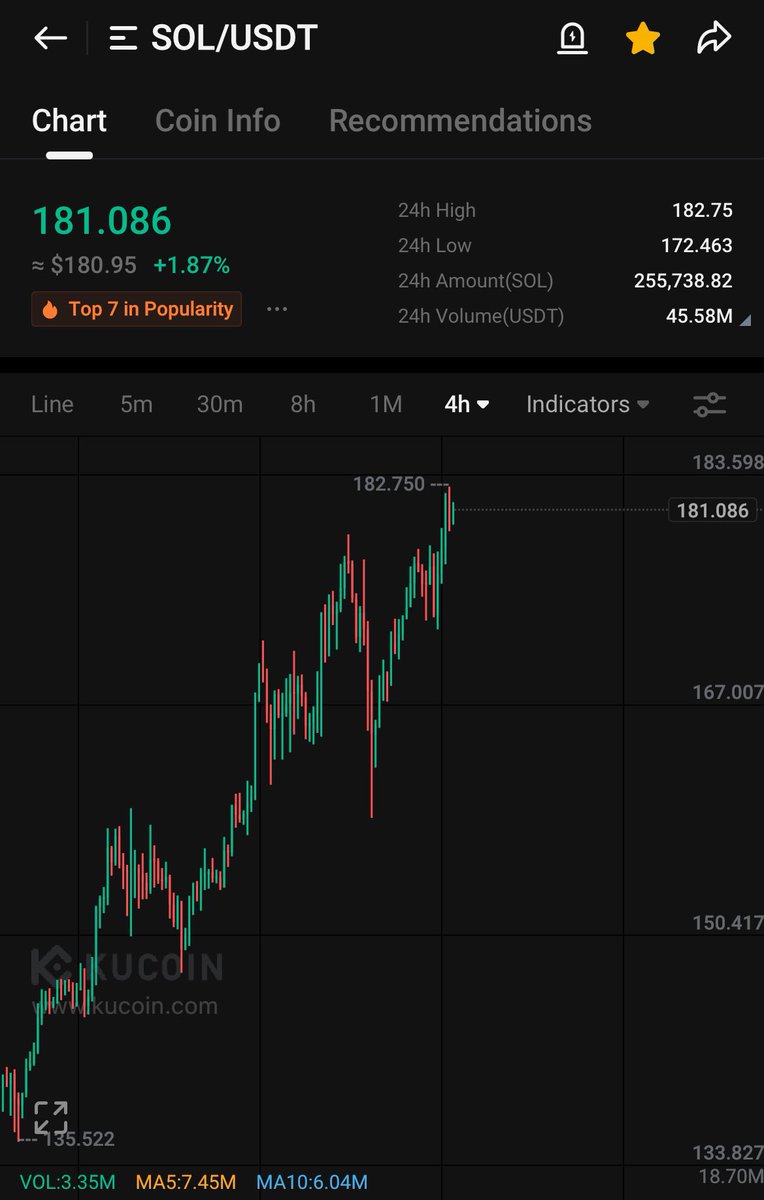Select the 8h timeframe
This screenshot has height=1200, width=764.
pos(303,404)
